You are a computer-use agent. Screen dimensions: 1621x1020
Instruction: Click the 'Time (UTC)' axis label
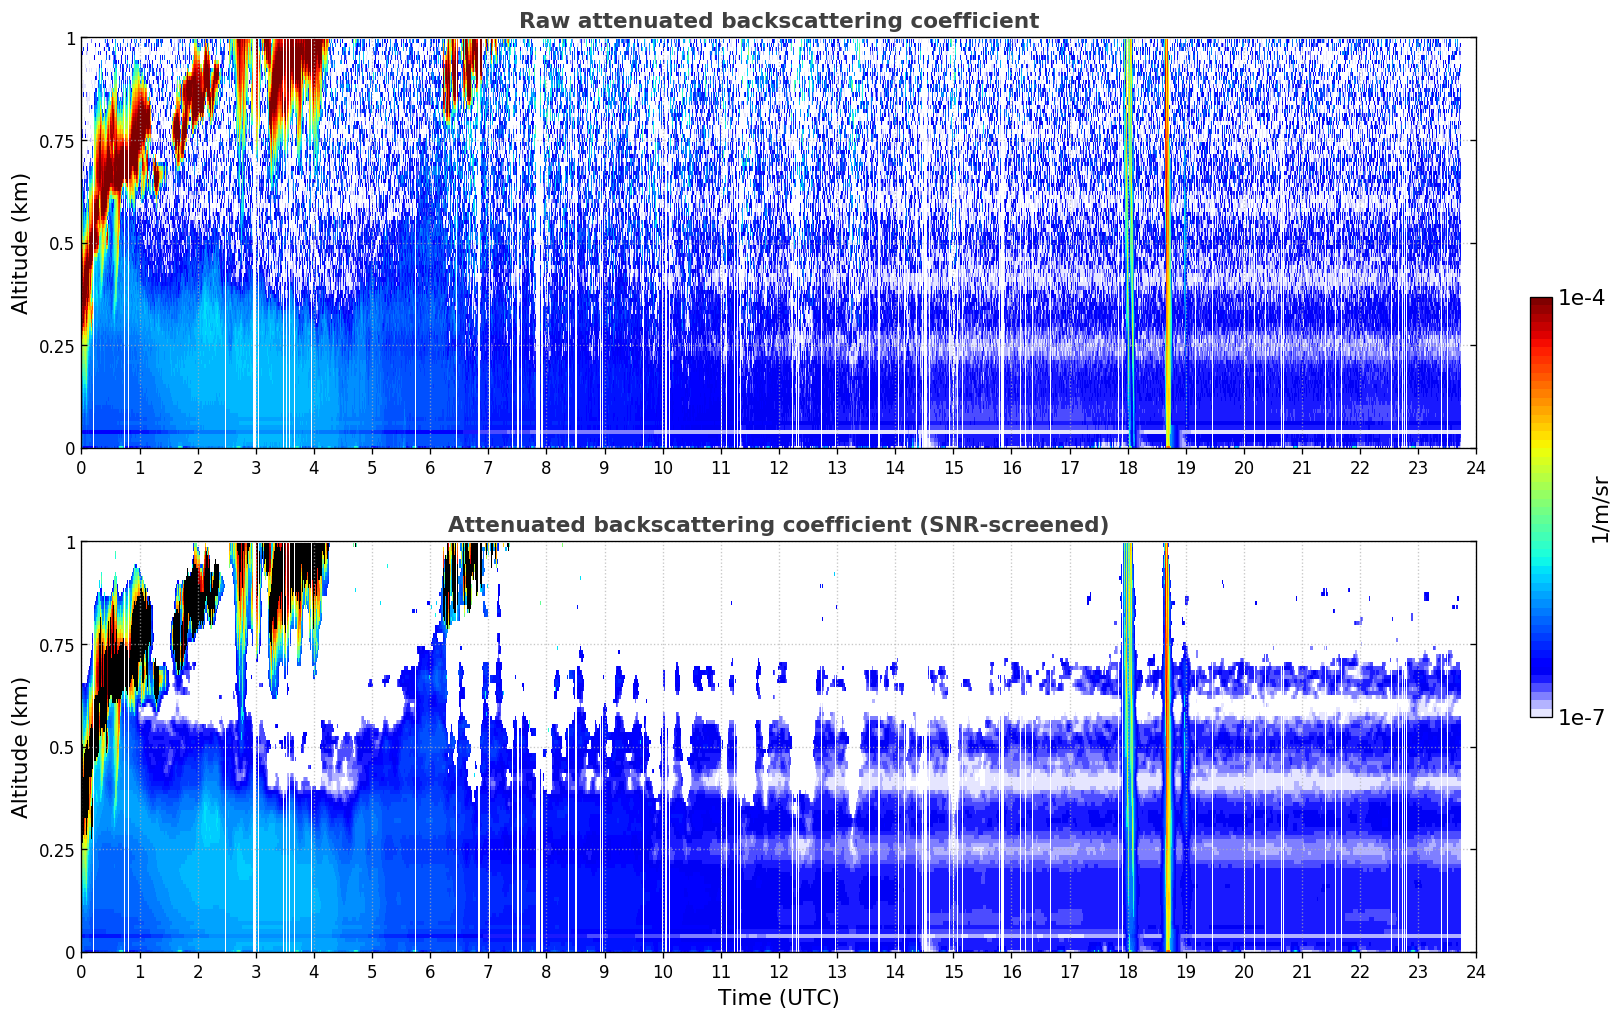pos(778,998)
